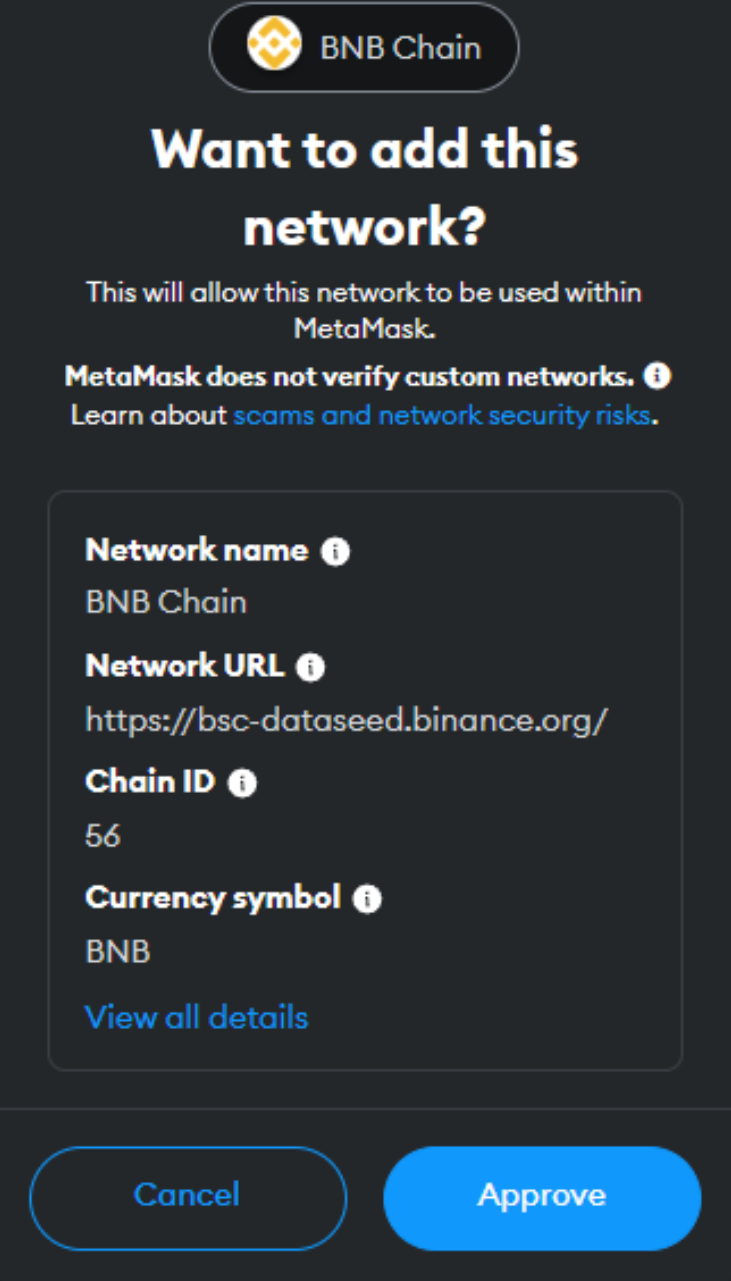Click the BNB Chain text in top pill
Screen dimensions: 731x1281
click(400, 48)
